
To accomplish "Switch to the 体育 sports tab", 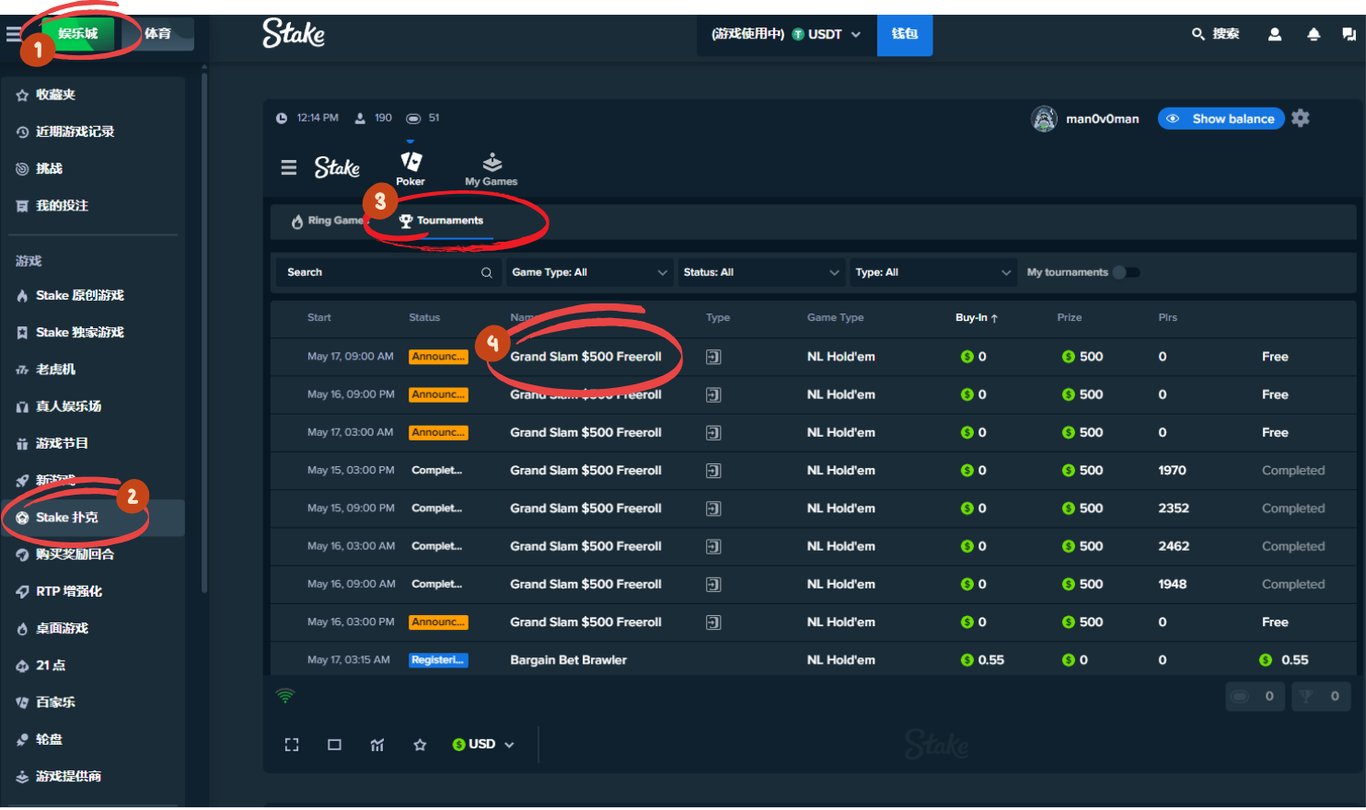I will (157, 34).
